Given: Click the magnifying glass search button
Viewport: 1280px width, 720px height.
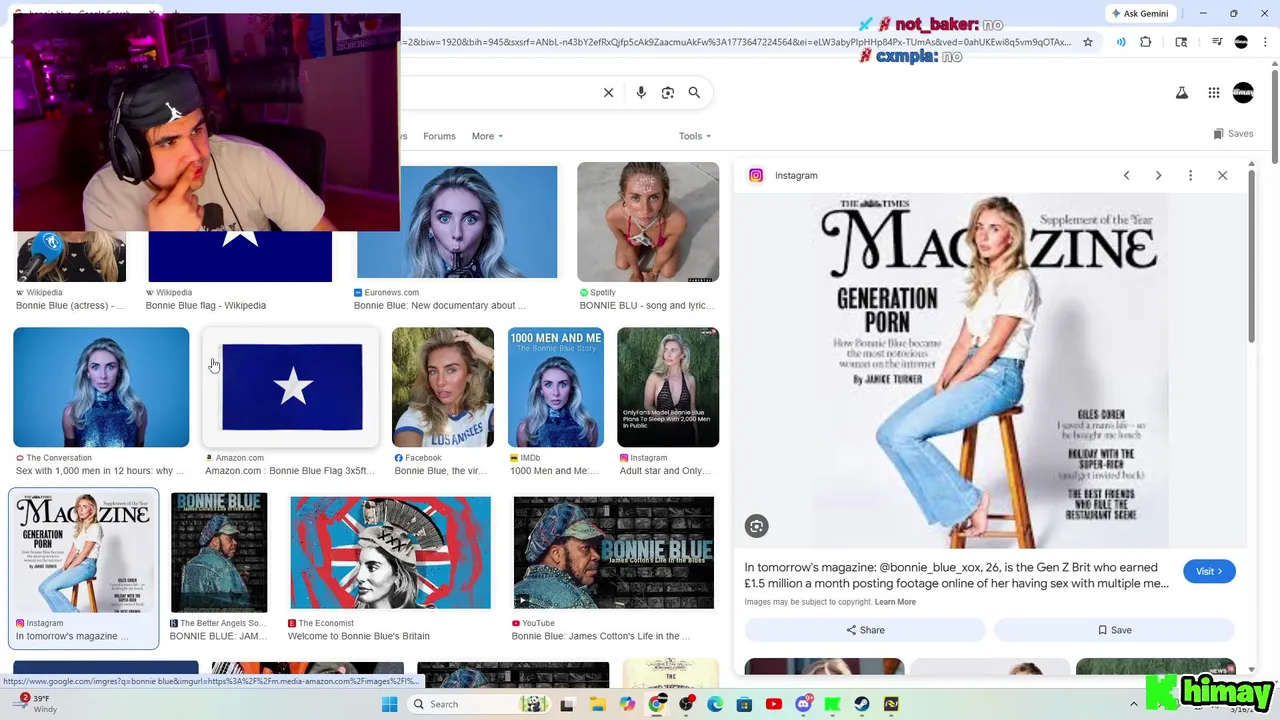Looking at the screenshot, I should pyautogui.click(x=694, y=93).
